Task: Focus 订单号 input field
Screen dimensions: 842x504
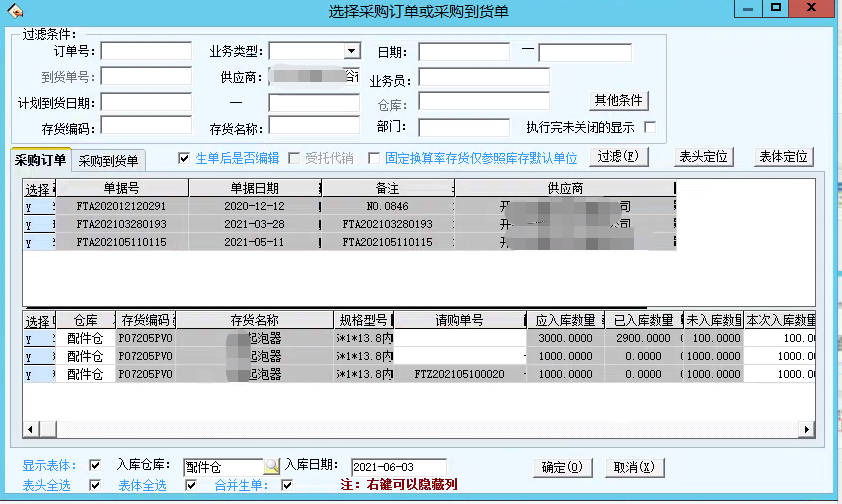Action: (x=146, y=51)
